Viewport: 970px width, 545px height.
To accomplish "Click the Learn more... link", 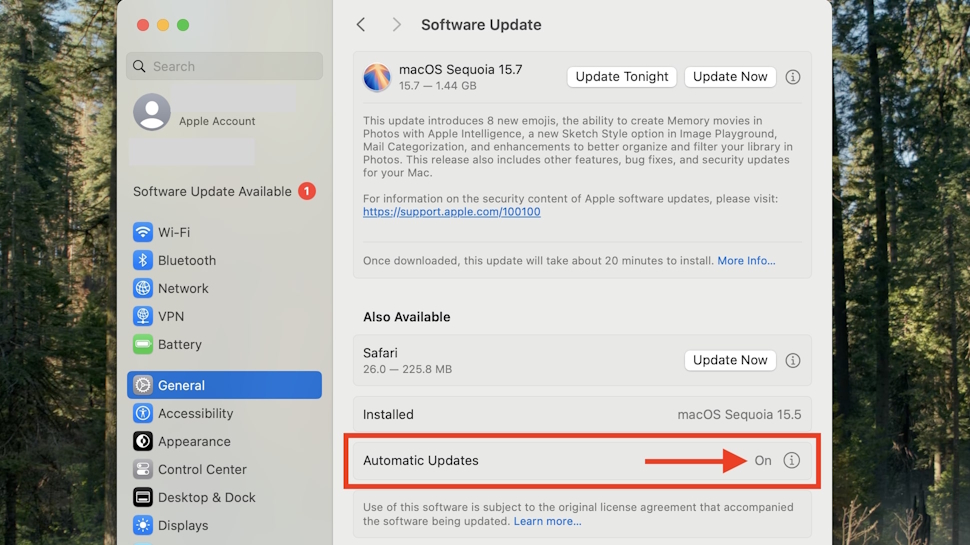I will [547, 521].
